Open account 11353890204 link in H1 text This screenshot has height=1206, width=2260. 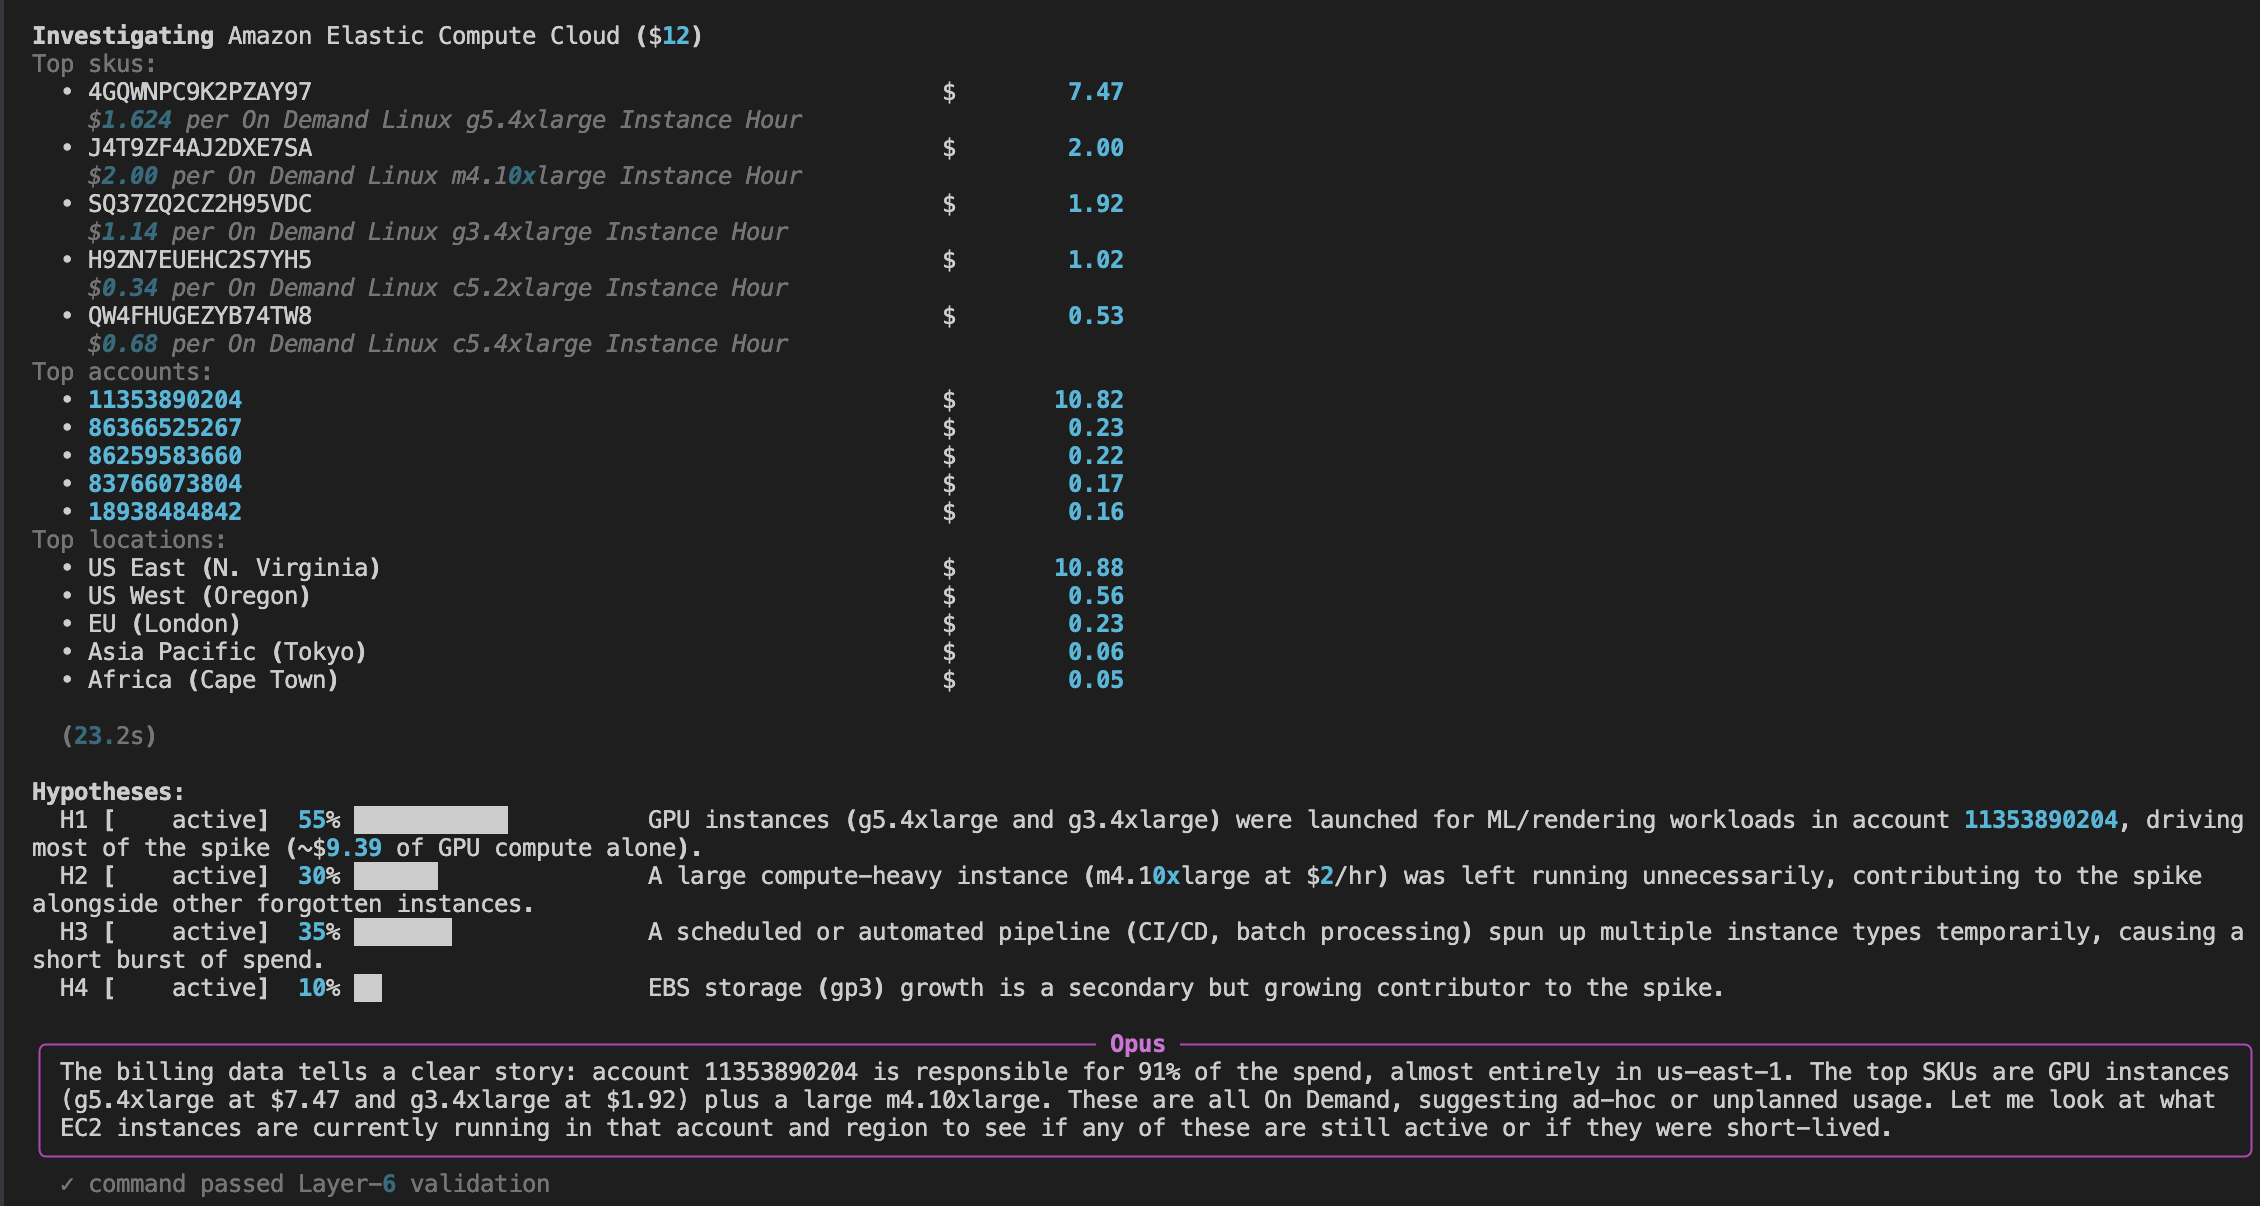coord(2041,820)
